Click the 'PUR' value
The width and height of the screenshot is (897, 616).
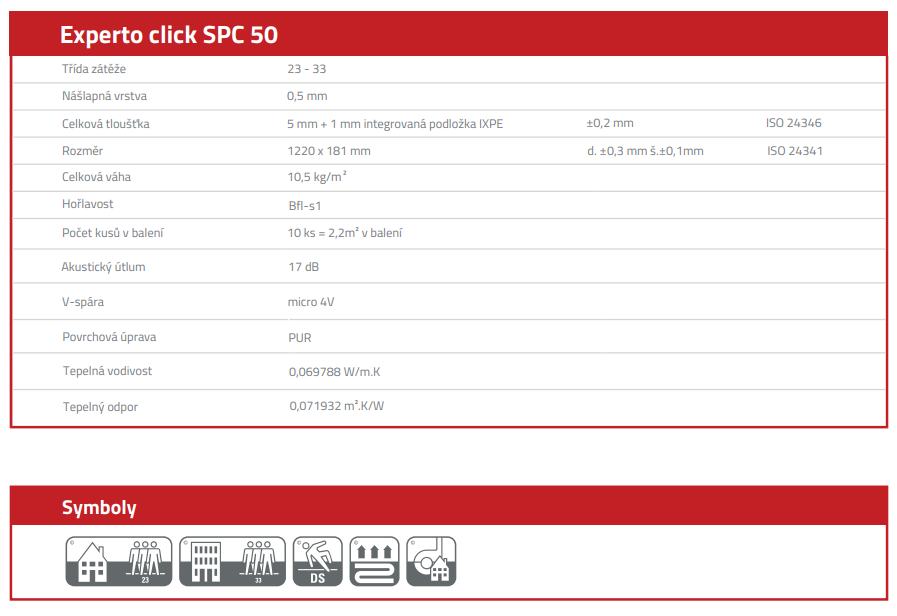pos(300,338)
